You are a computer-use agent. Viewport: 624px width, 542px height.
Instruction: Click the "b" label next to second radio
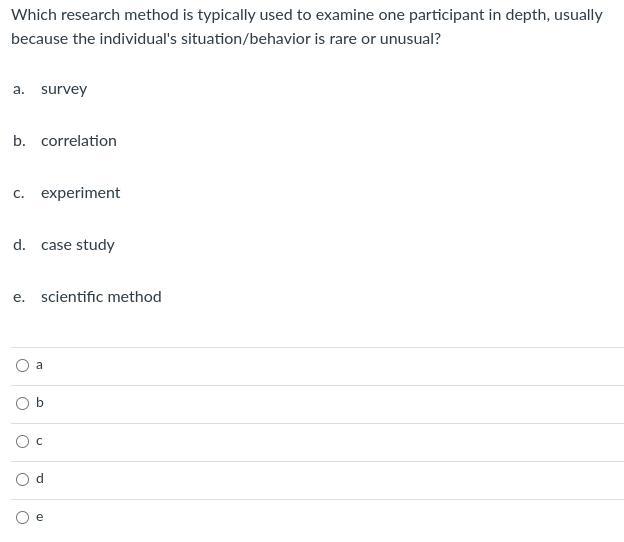pyautogui.click(x=39, y=403)
